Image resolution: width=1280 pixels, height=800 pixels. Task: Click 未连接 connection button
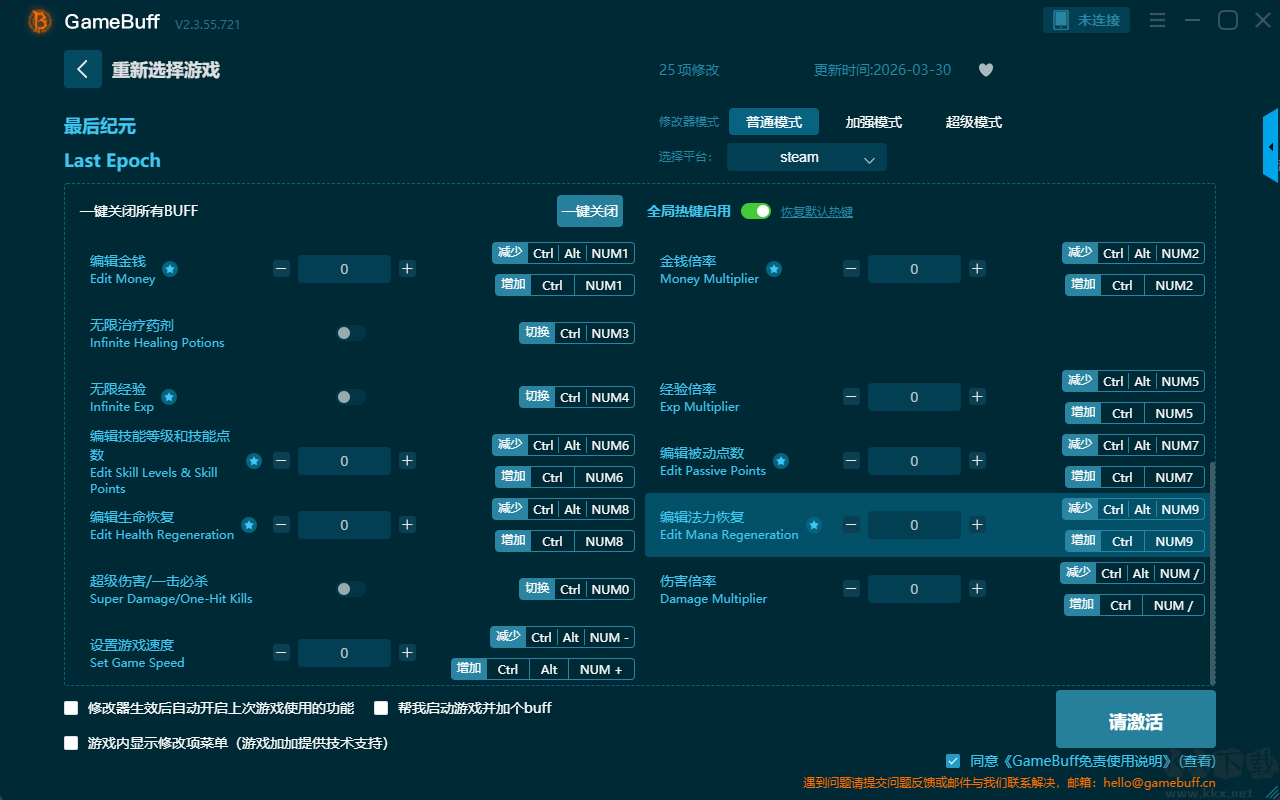1087,20
